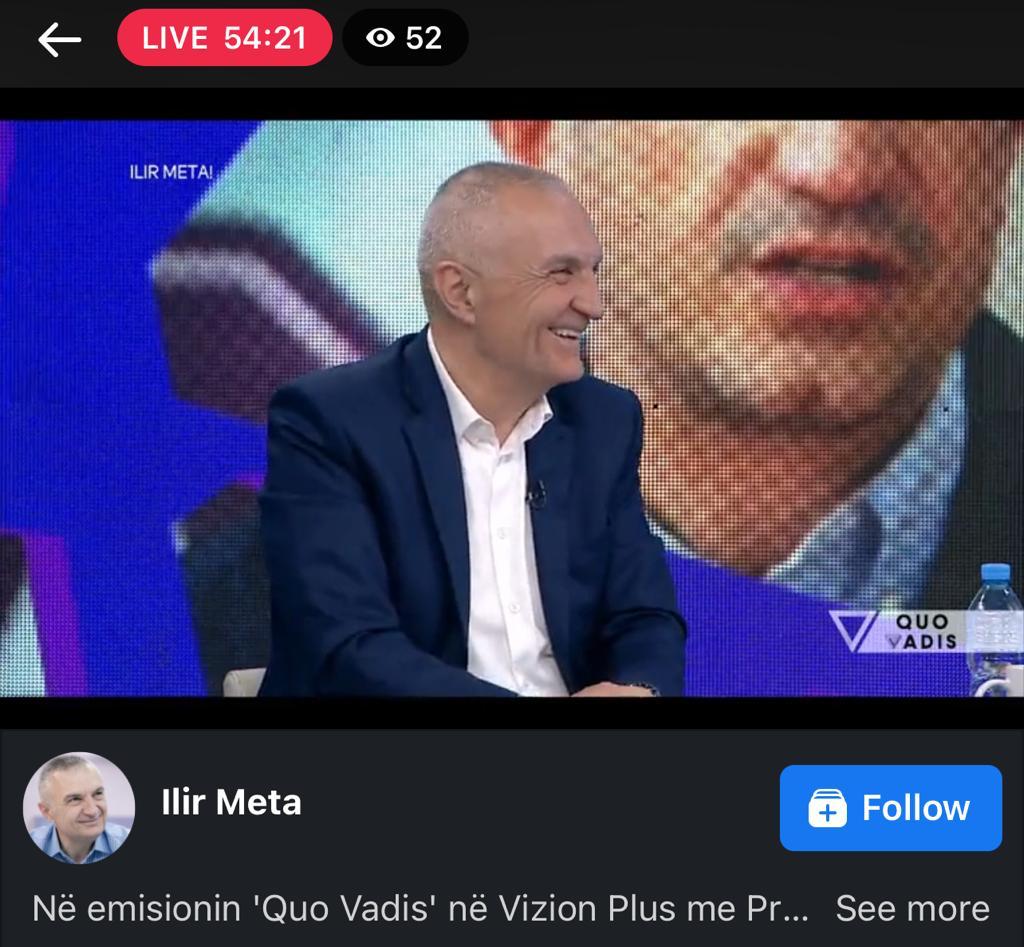Click the plus icon inside Follow button

pos(827,808)
